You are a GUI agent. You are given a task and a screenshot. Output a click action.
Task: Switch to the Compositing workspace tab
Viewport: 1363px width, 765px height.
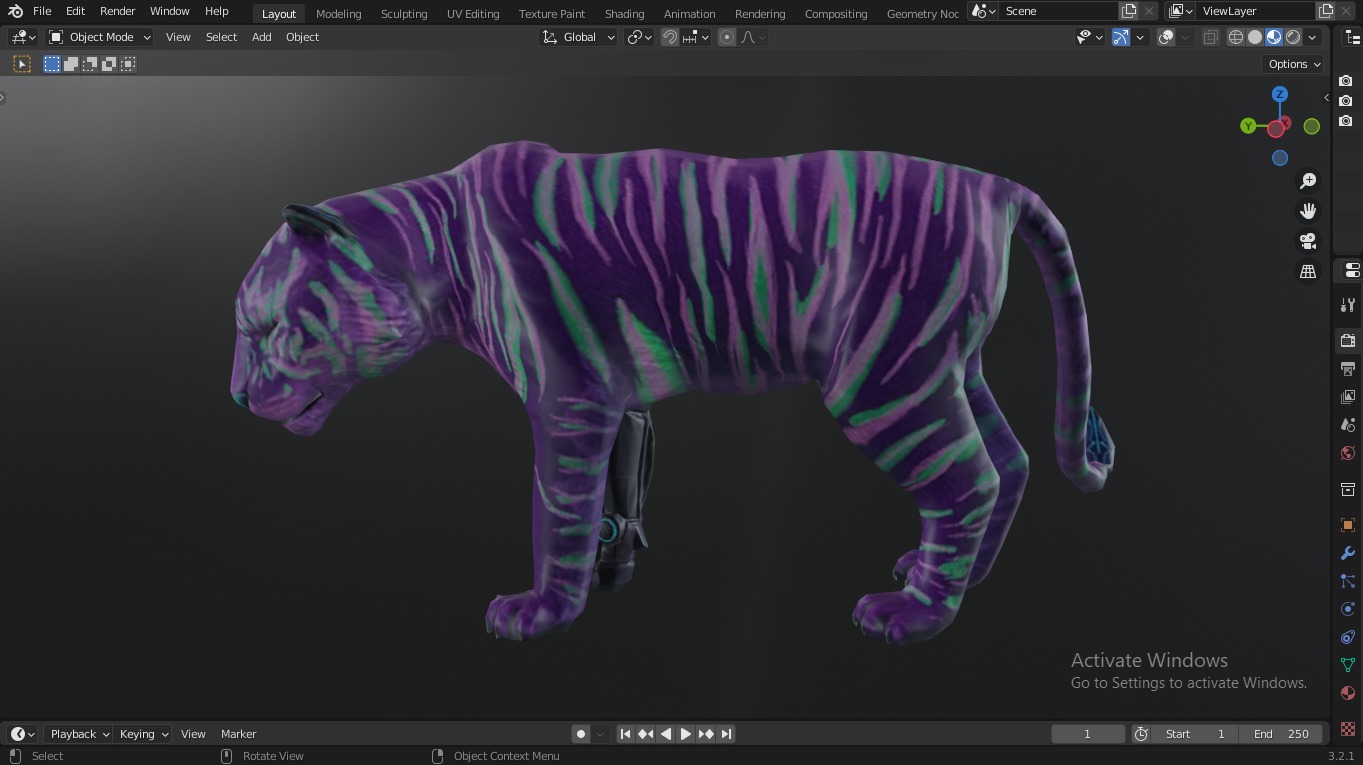pyautogui.click(x=836, y=14)
